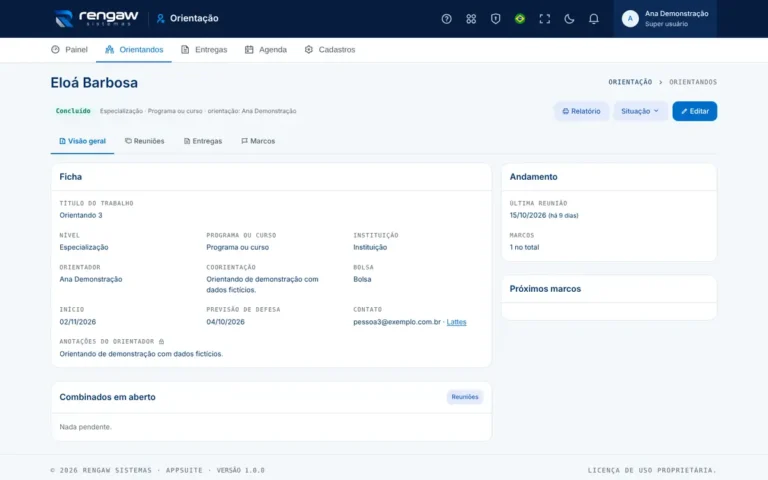Click the 04/10/2026 previsão de defesa date
Image resolution: width=768 pixels, height=480 pixels.
coord(225,322)
